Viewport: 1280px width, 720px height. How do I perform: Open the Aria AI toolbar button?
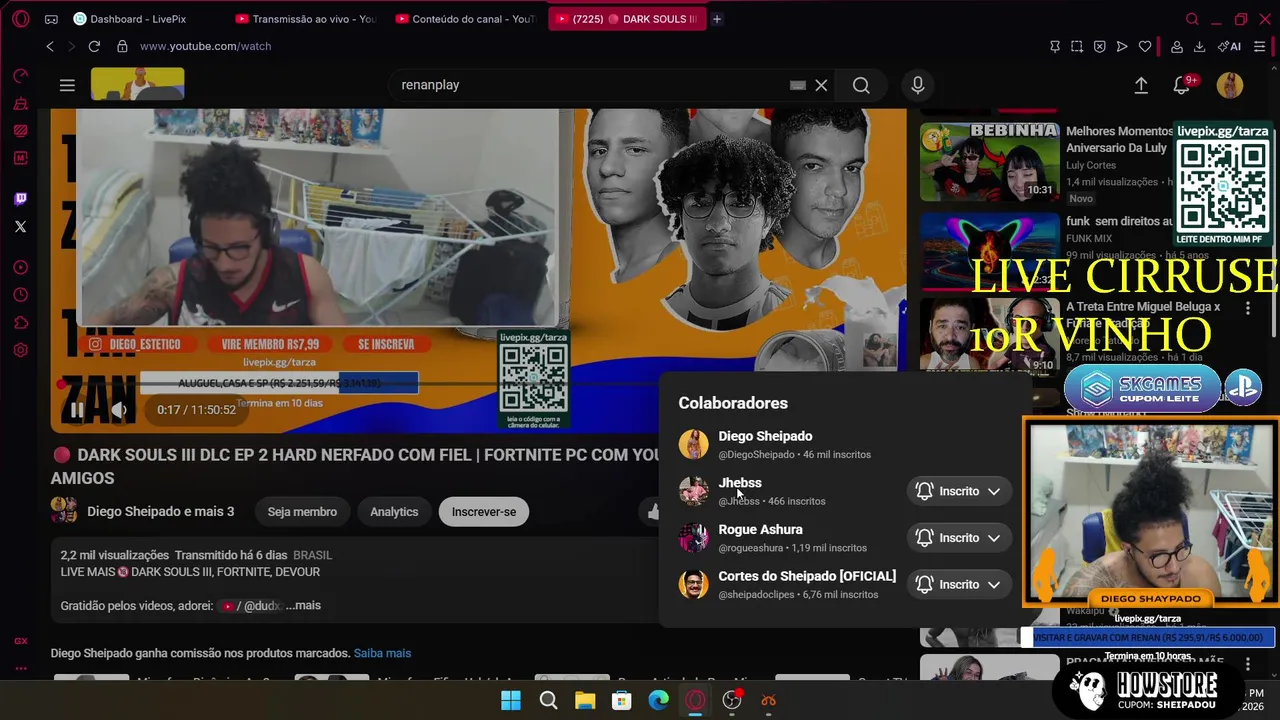pyautogui.click(x=1229, y=46)
